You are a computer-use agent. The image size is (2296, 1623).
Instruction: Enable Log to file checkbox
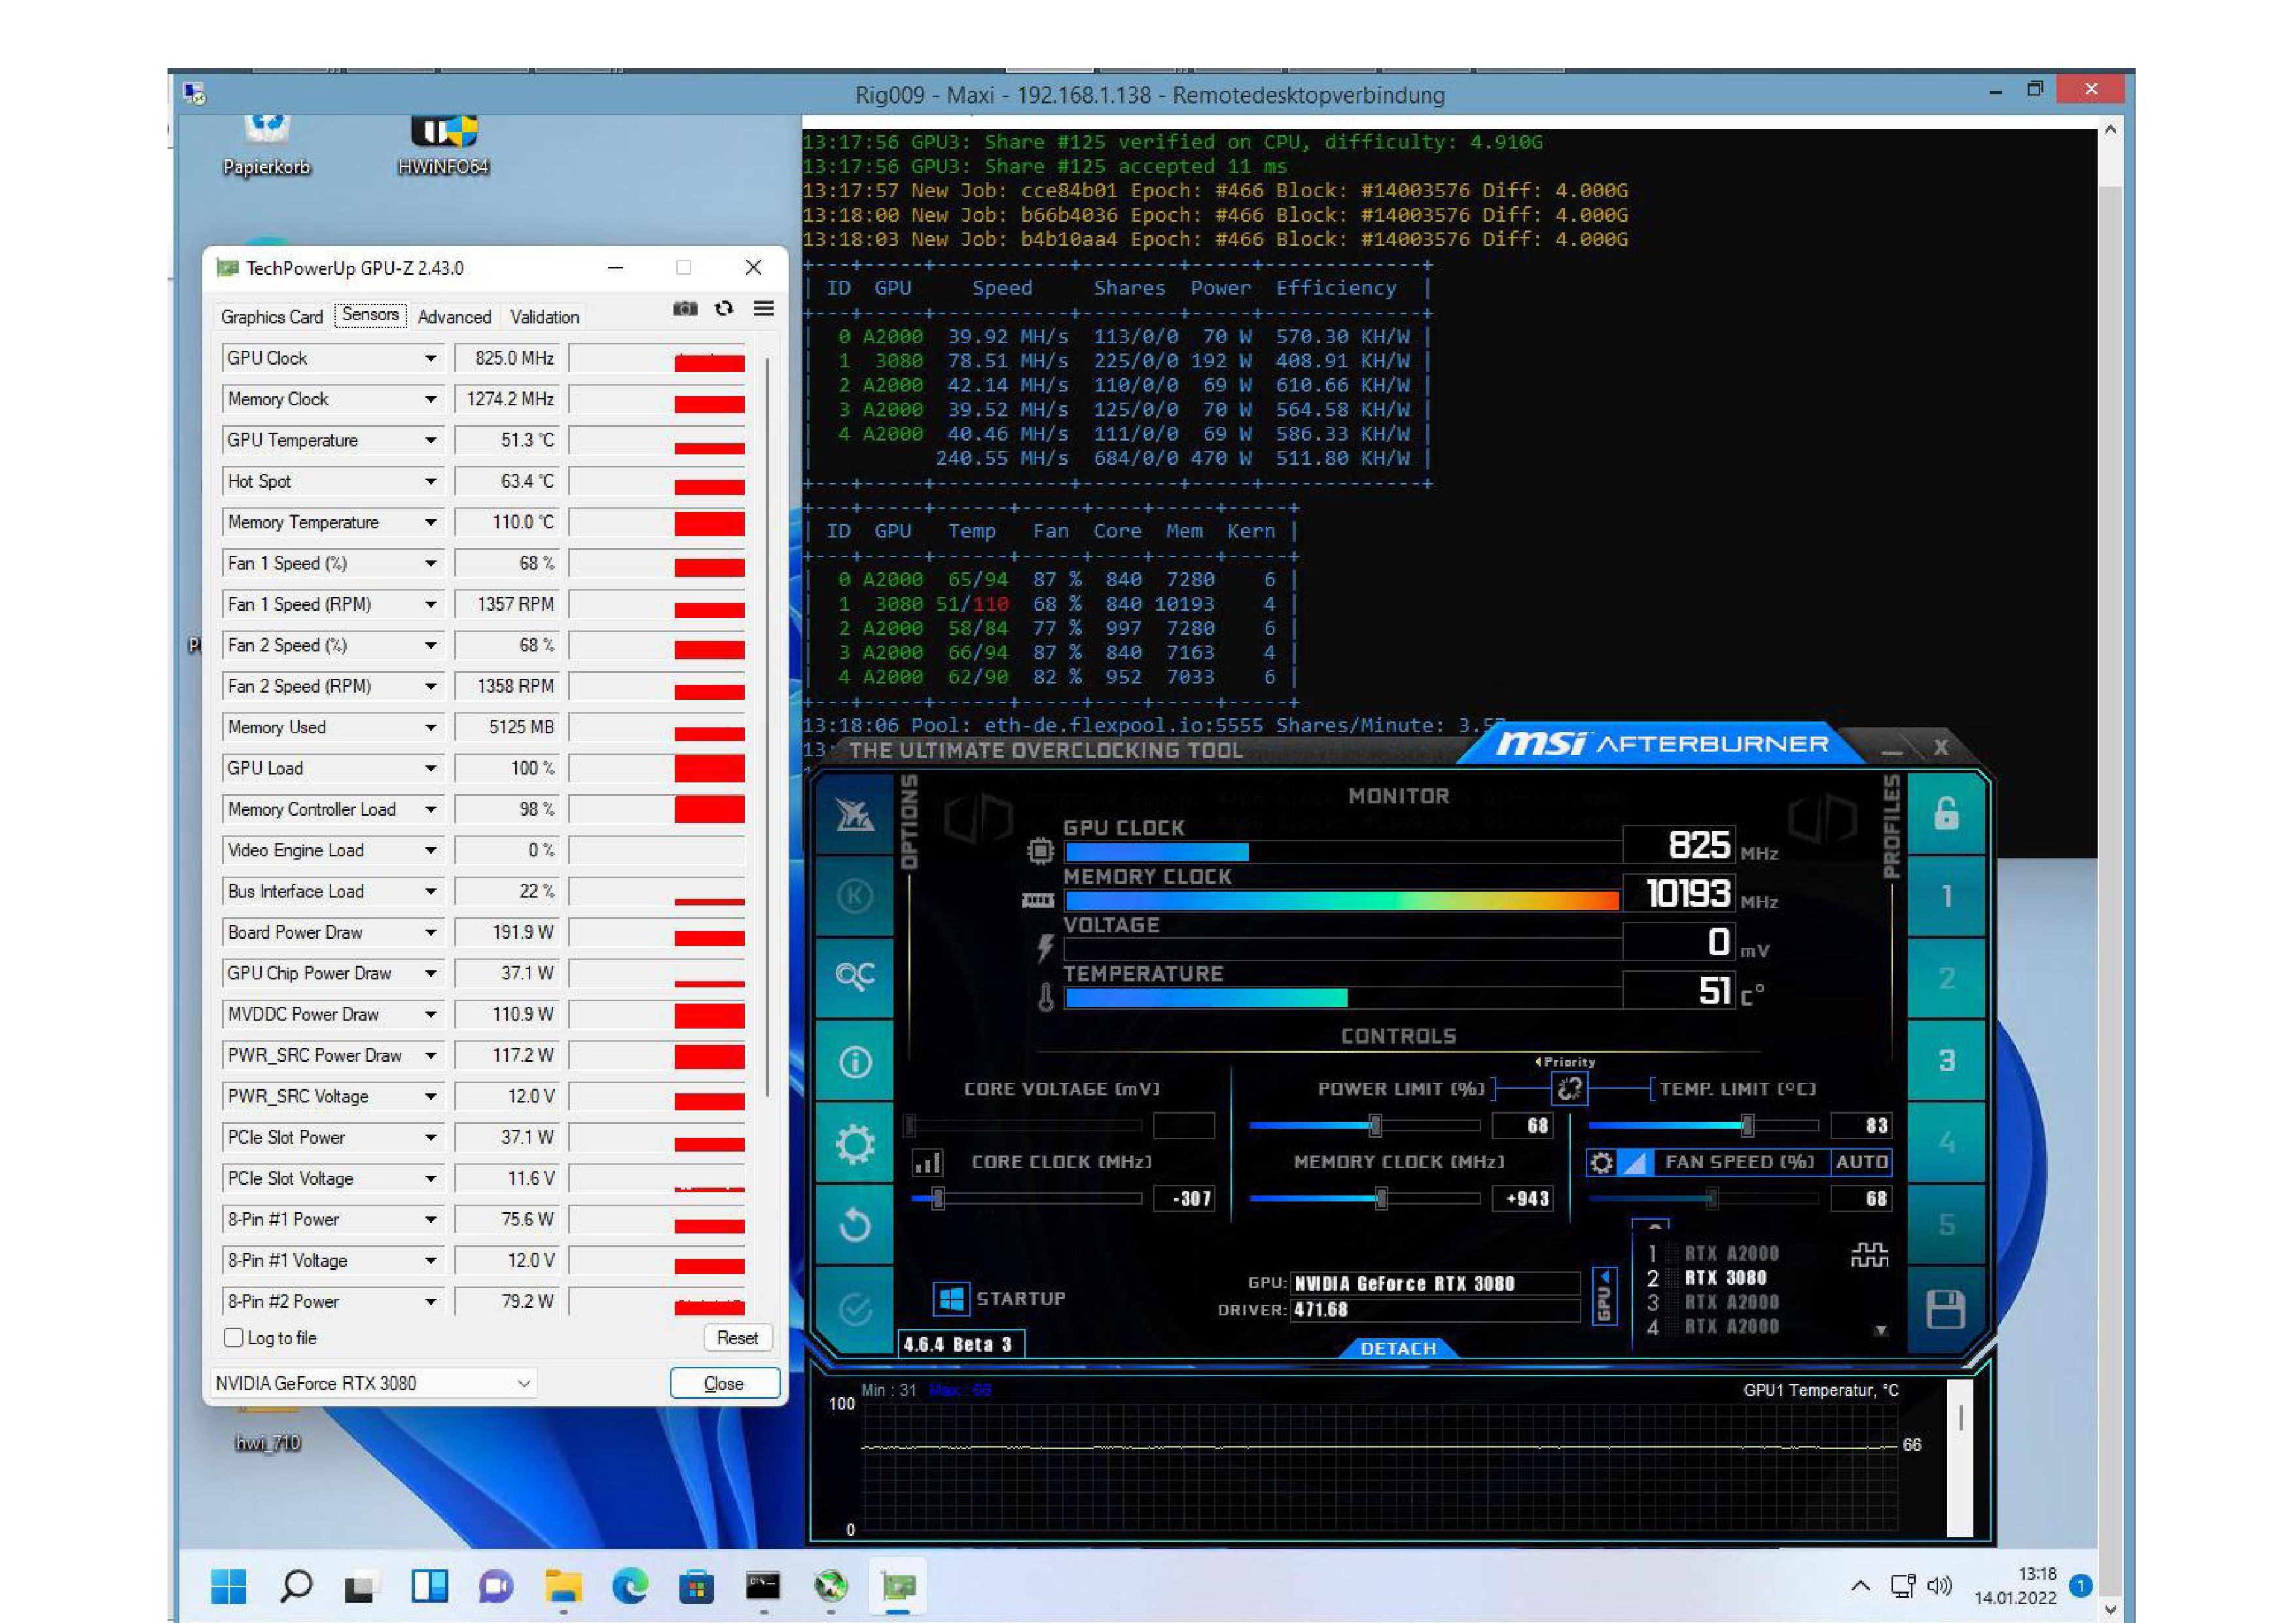(234, 1338)
